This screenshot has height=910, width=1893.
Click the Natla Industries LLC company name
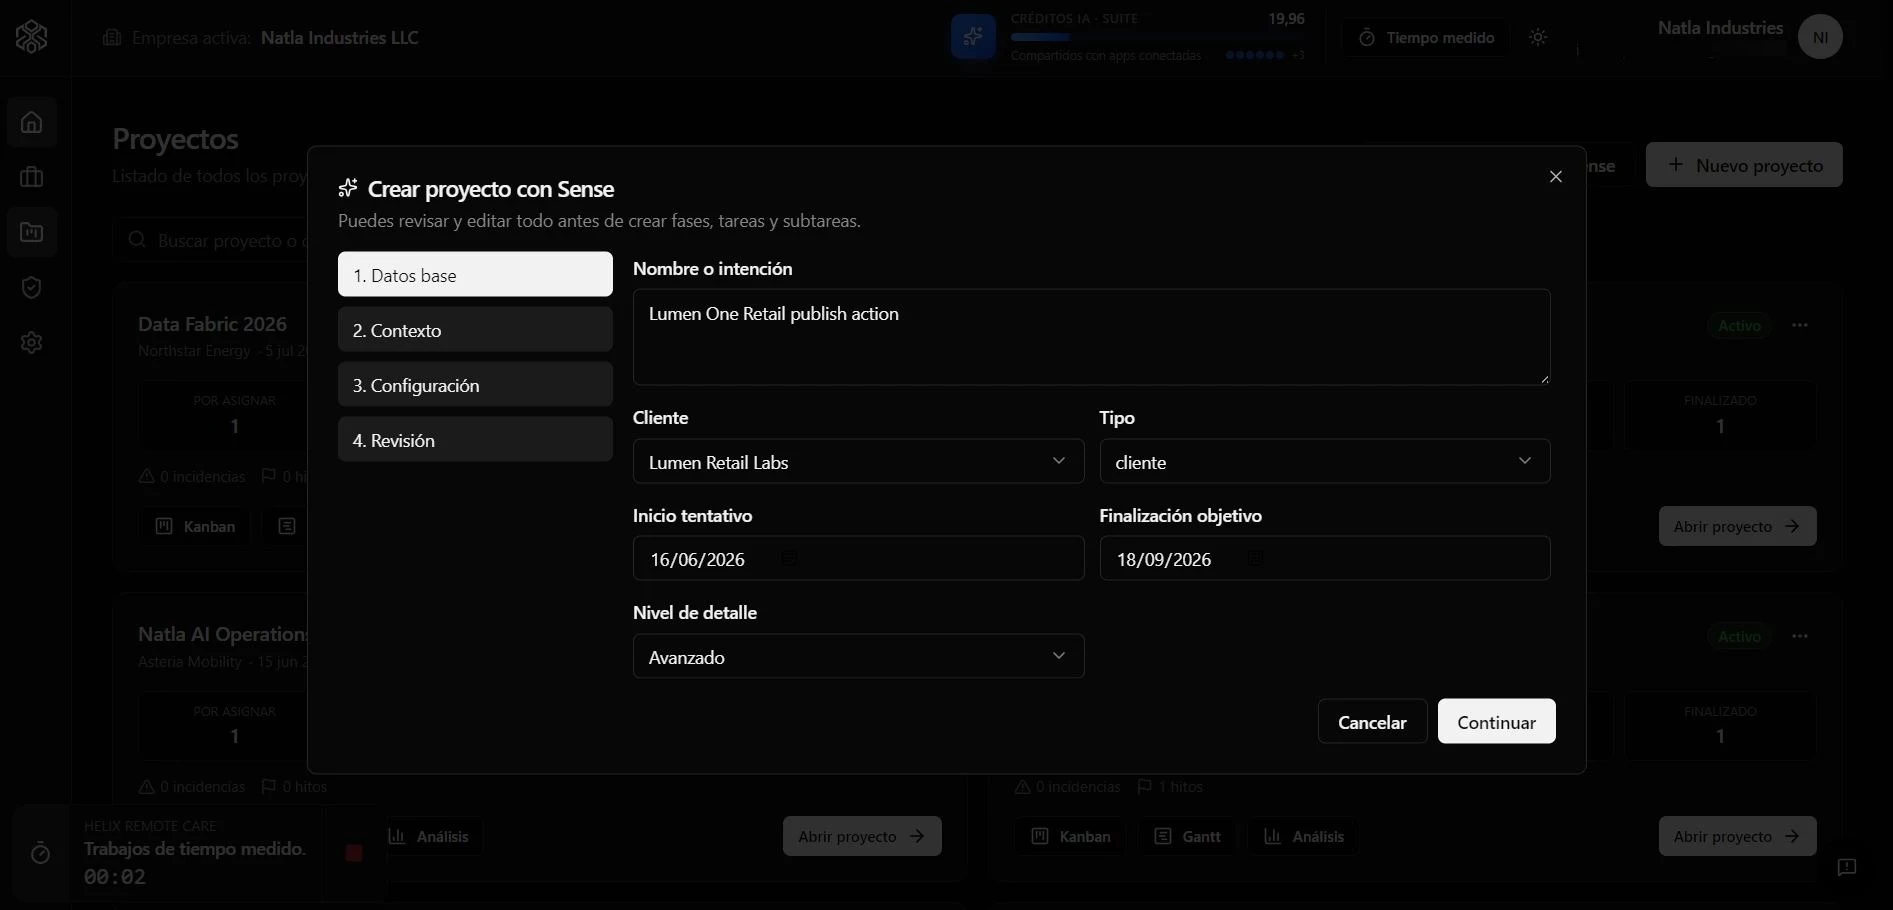(339, 38)
